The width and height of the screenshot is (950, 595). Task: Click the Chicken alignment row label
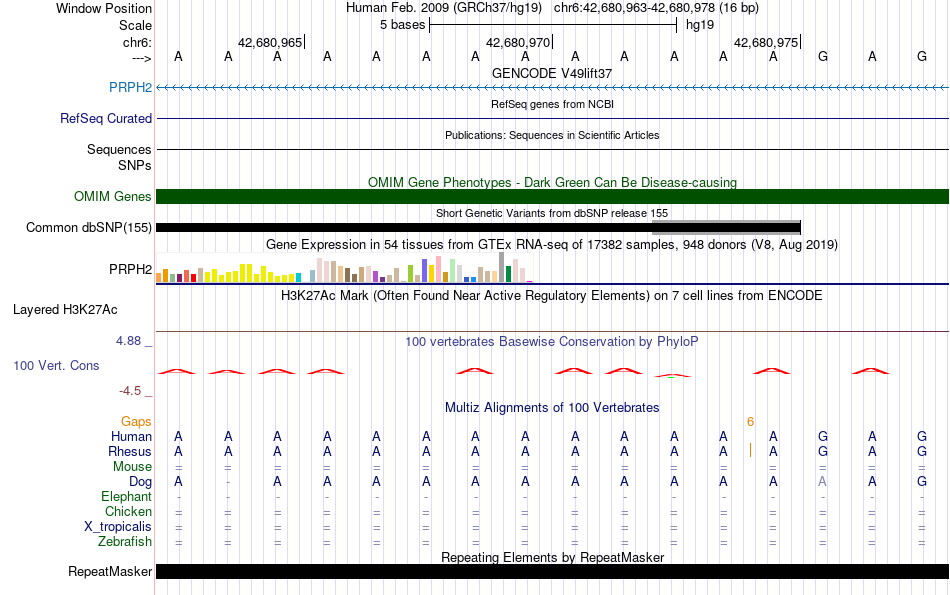[128, 511]
